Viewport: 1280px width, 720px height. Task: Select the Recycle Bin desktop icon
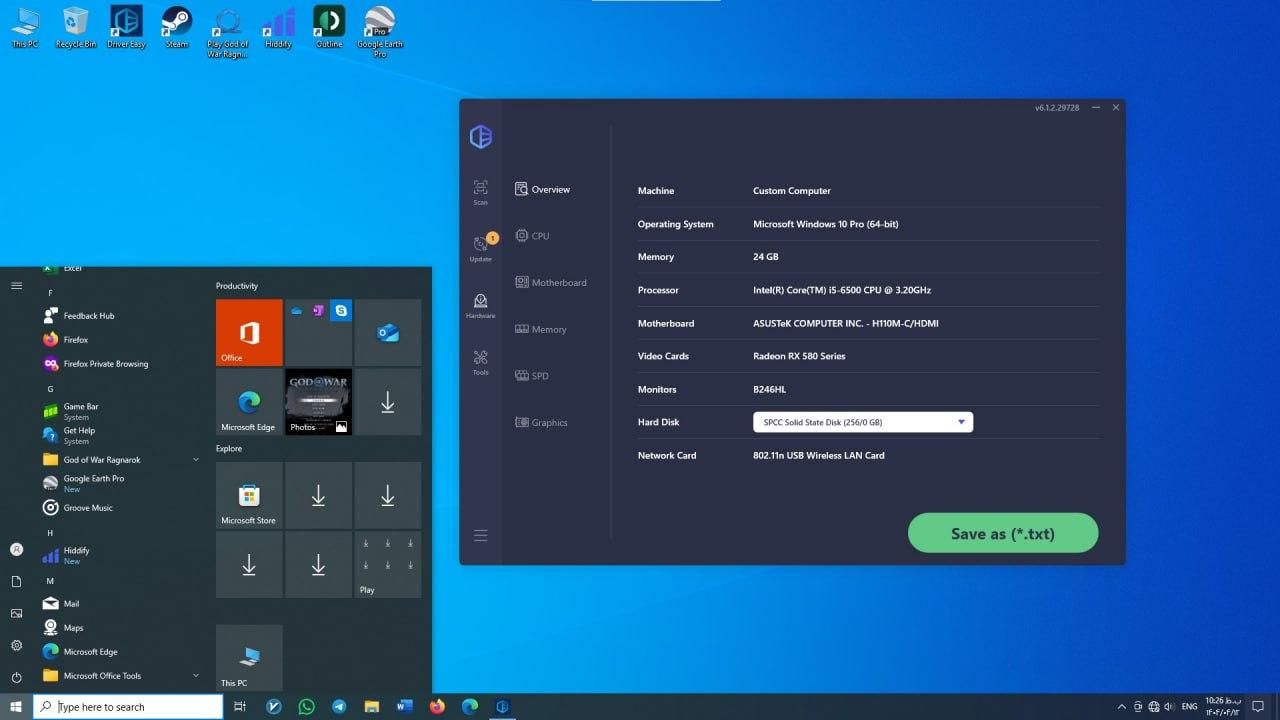(76, 27)
